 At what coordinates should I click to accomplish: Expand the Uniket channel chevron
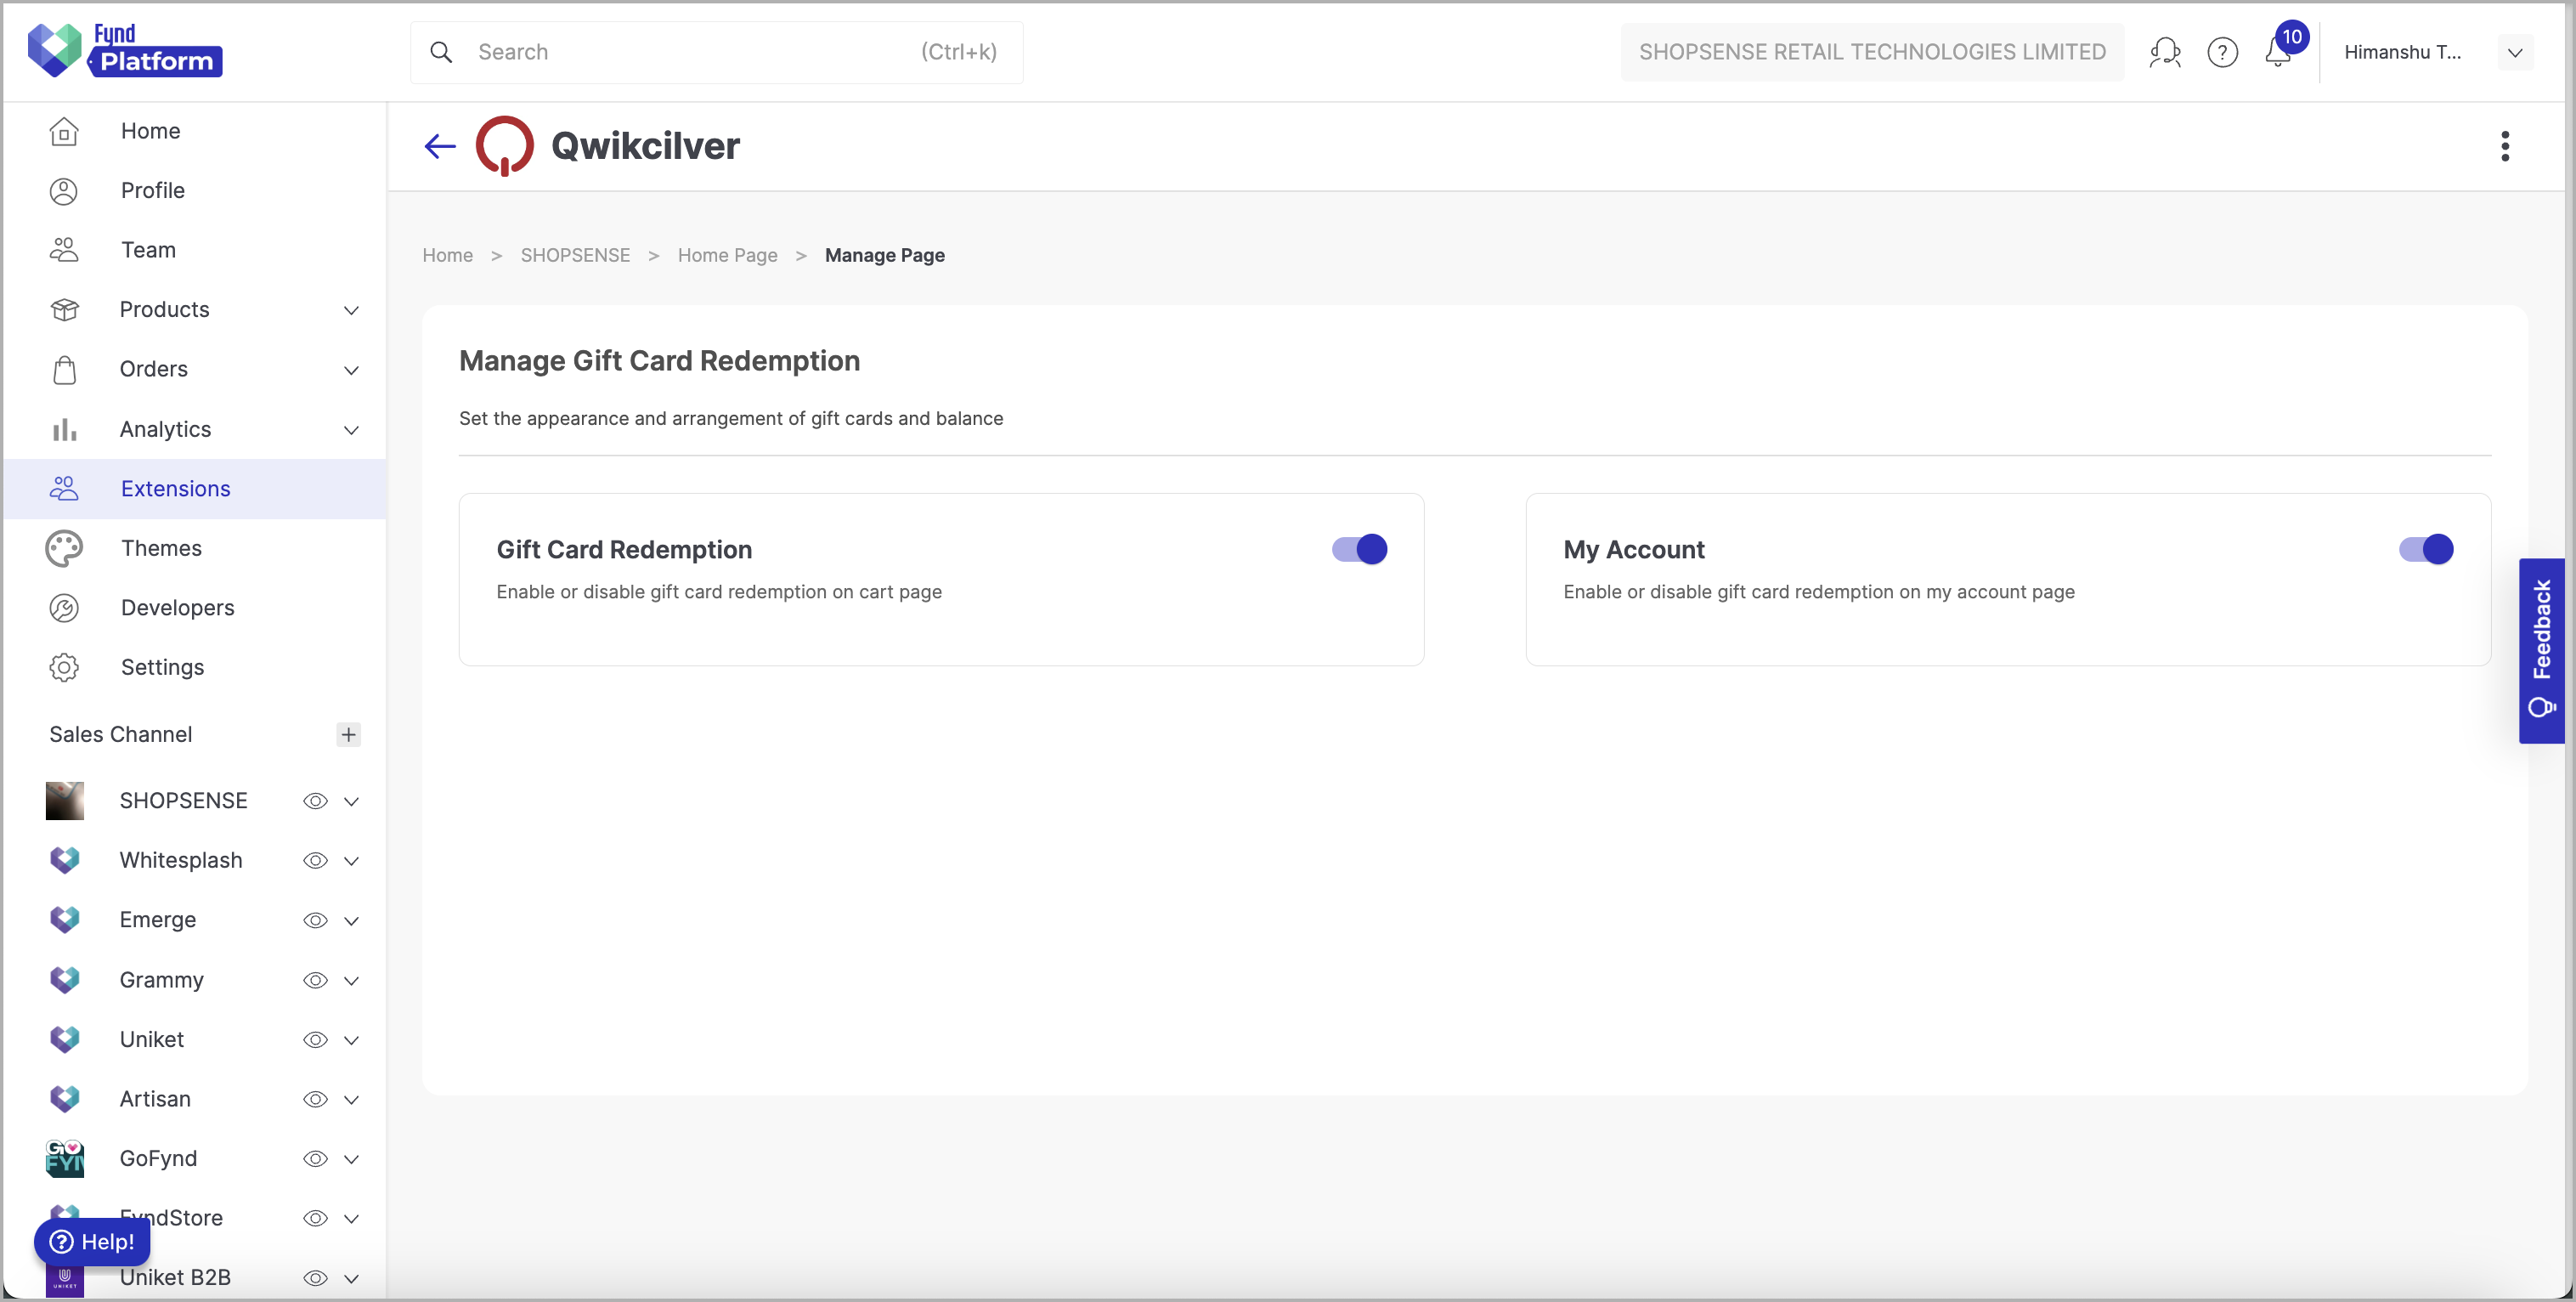coord(351,1040)
